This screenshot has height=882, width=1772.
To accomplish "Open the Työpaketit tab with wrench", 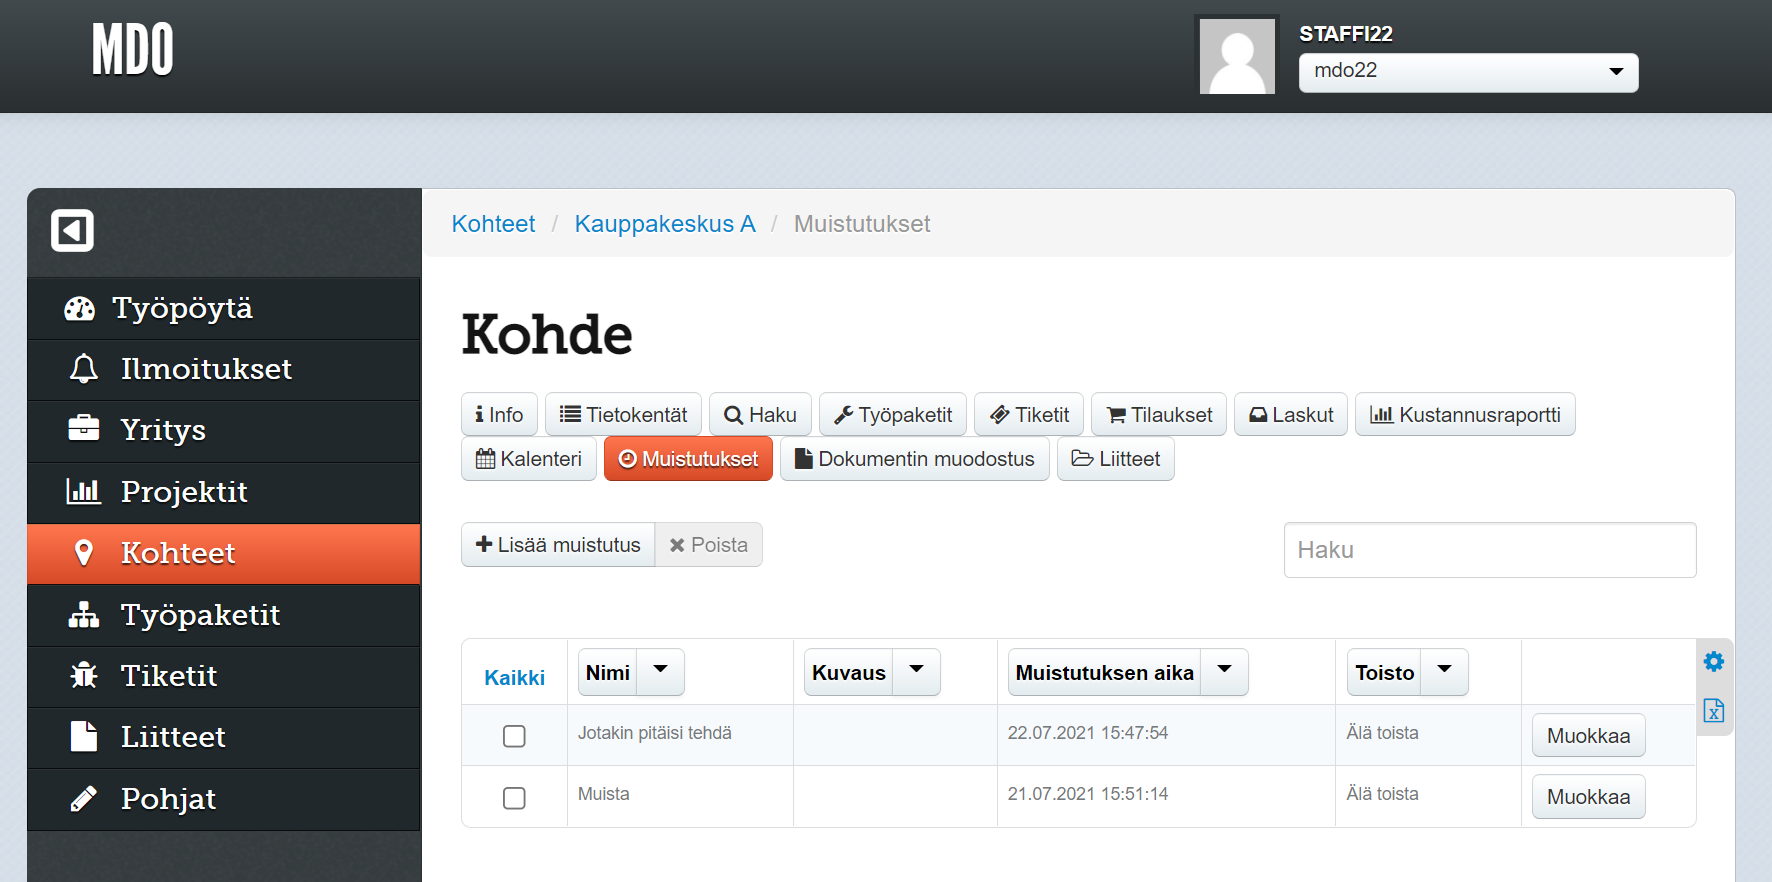I will coord(893,414).
